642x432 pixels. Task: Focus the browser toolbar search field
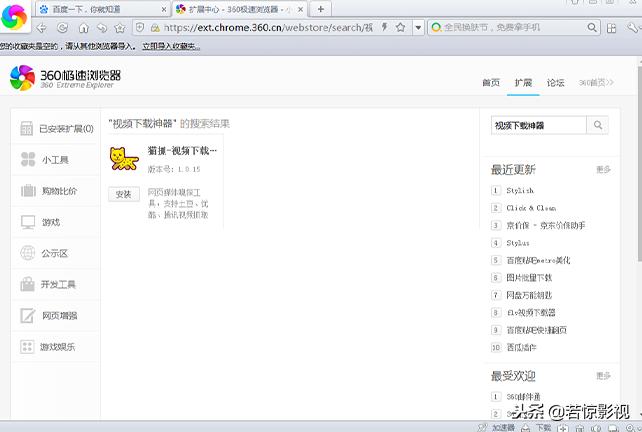[514, 27]
